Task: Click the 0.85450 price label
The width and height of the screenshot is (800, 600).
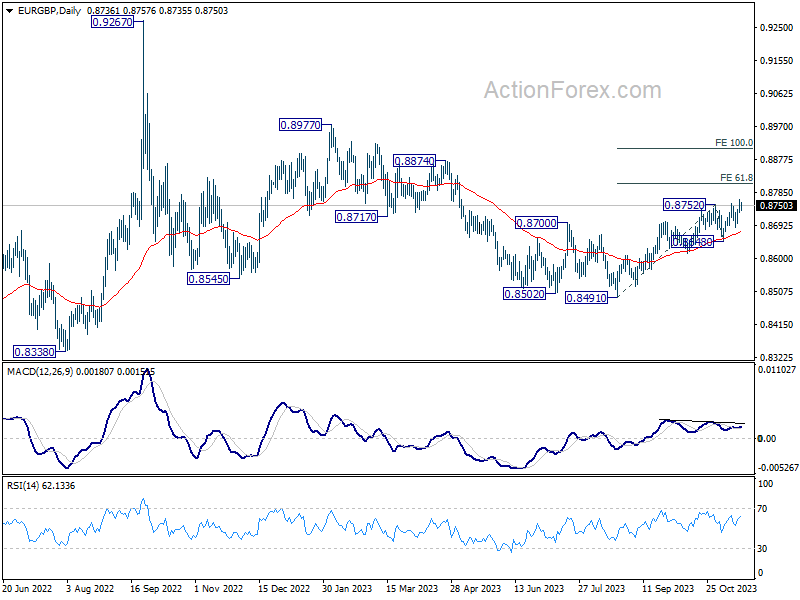Action: pyautogui.click(x=208, y=279)
